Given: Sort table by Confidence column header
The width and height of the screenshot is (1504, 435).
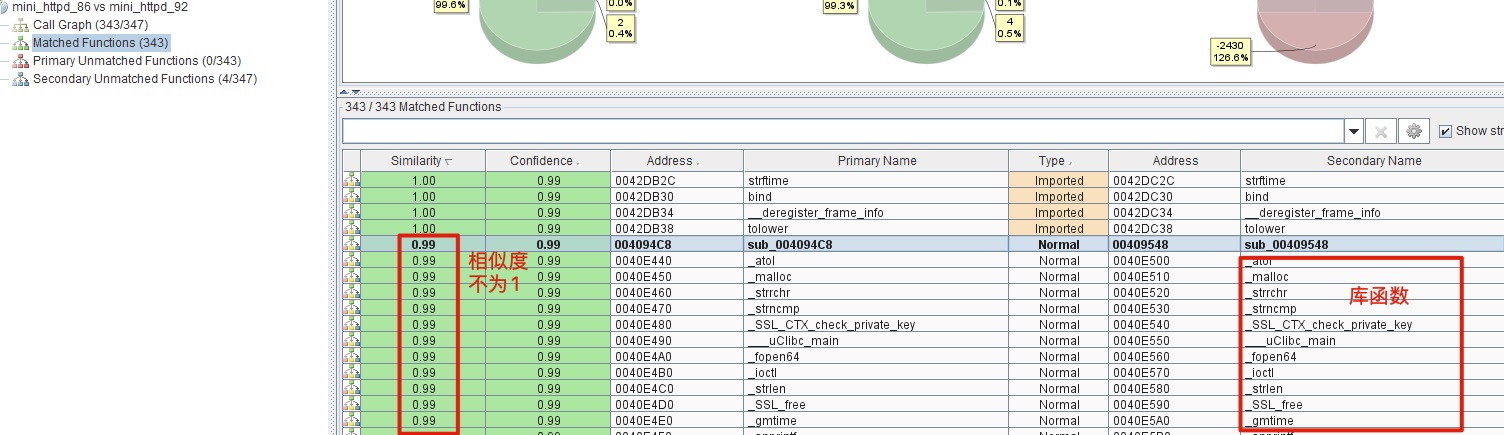Looking at the screenshot, I should 546,161.
